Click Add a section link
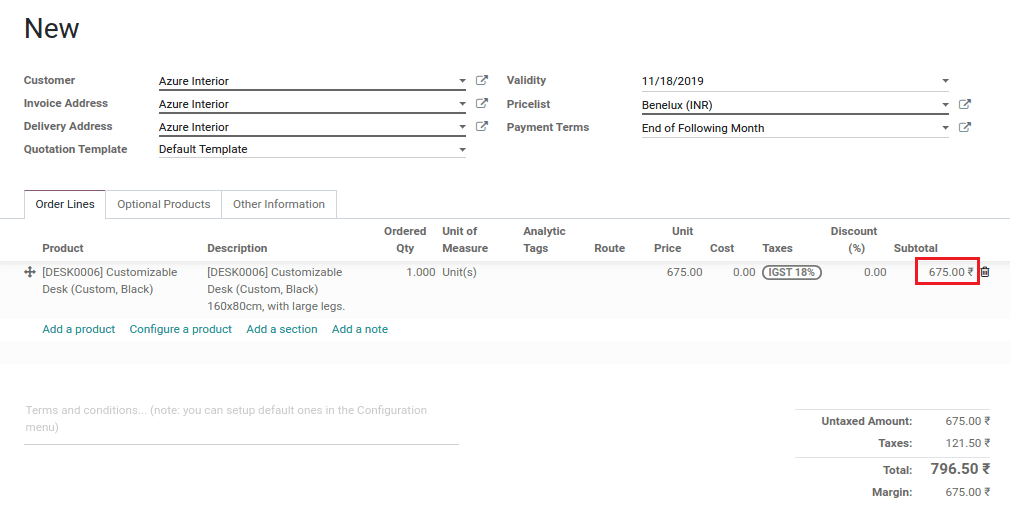1010x514 pixels. [281, 329]
